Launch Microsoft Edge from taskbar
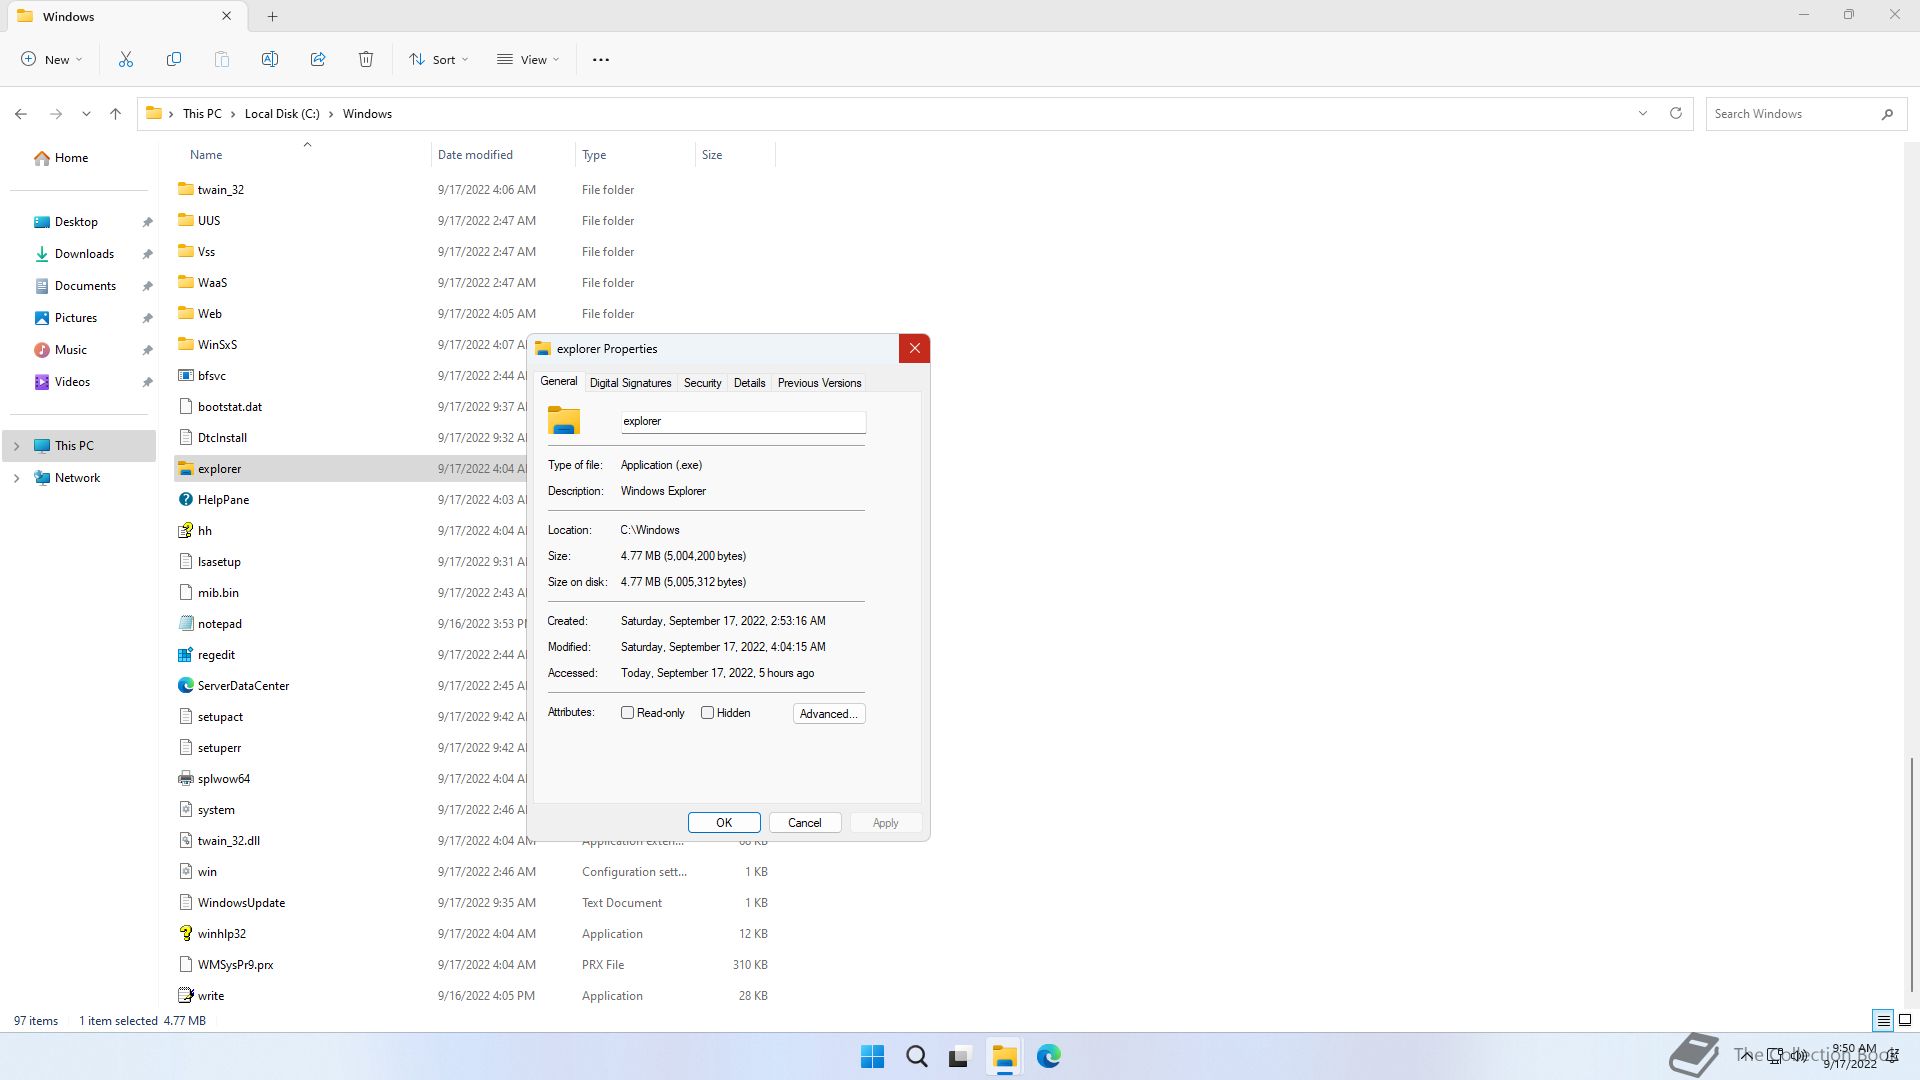The width and height of the screenshot is (1920, 1080). point(1048,1056)
